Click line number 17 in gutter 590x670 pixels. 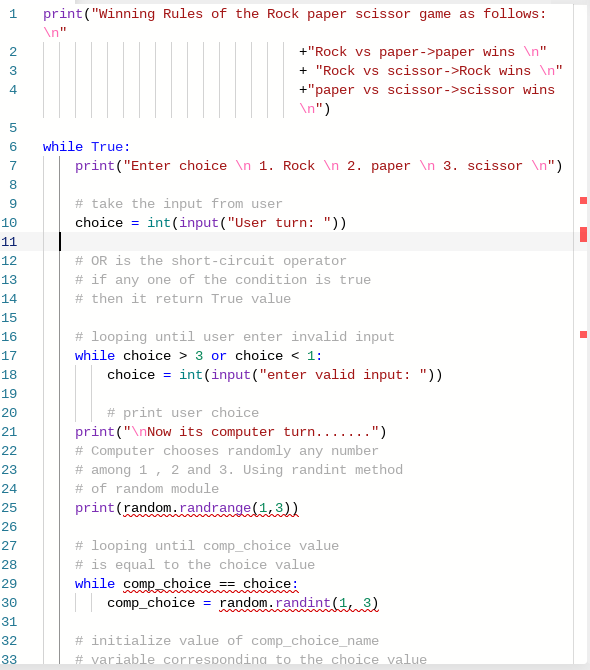tap(9, 356)
